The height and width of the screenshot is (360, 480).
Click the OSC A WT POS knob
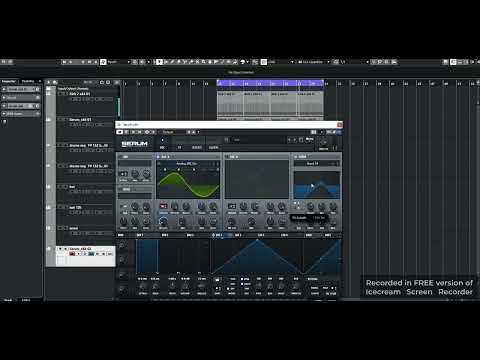pos(163,221)
